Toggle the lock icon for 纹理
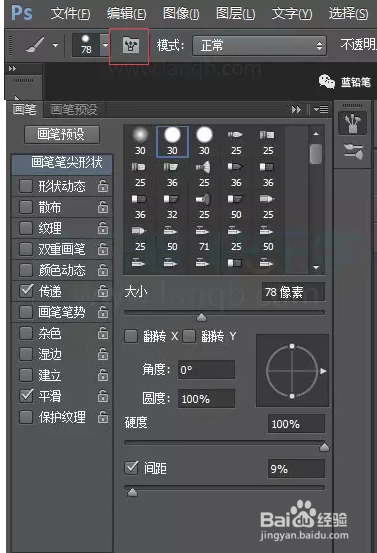The height and width of the screenshot is (553, 377). pos(103,228)
